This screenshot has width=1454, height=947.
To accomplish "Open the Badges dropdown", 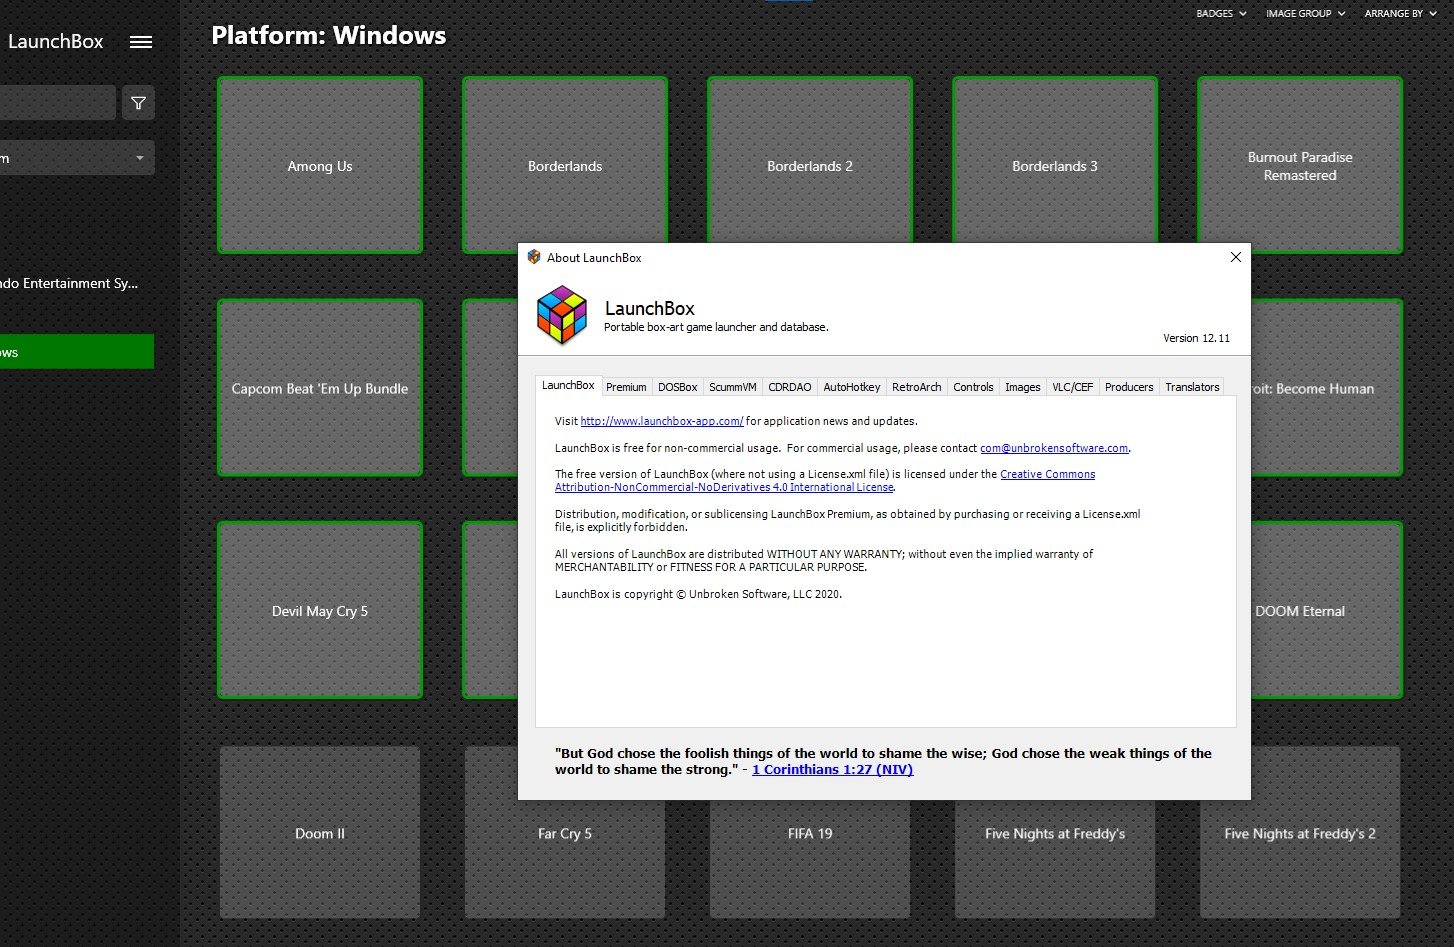I will point(1221,14).
